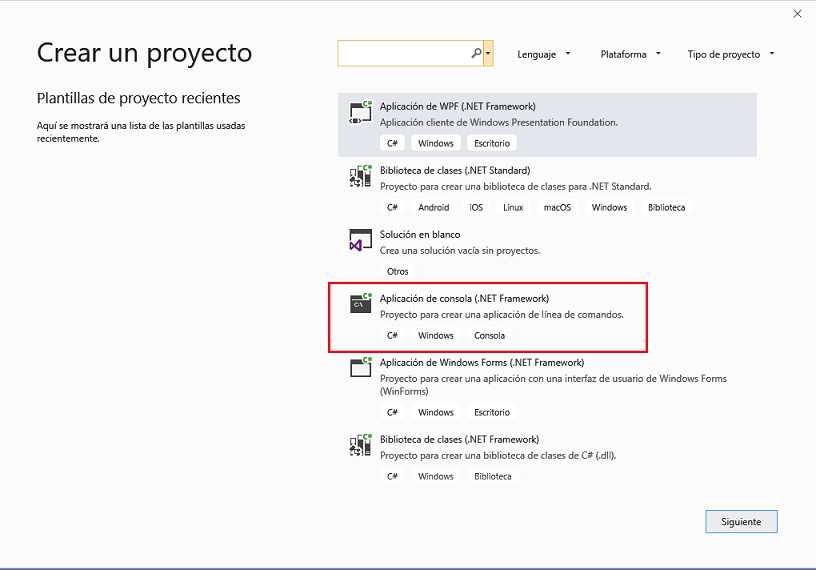The image size is (816, 570).
Task: Click C# tag under .NET Framework library
Action: pyautogui.click(x=392, y=476)
